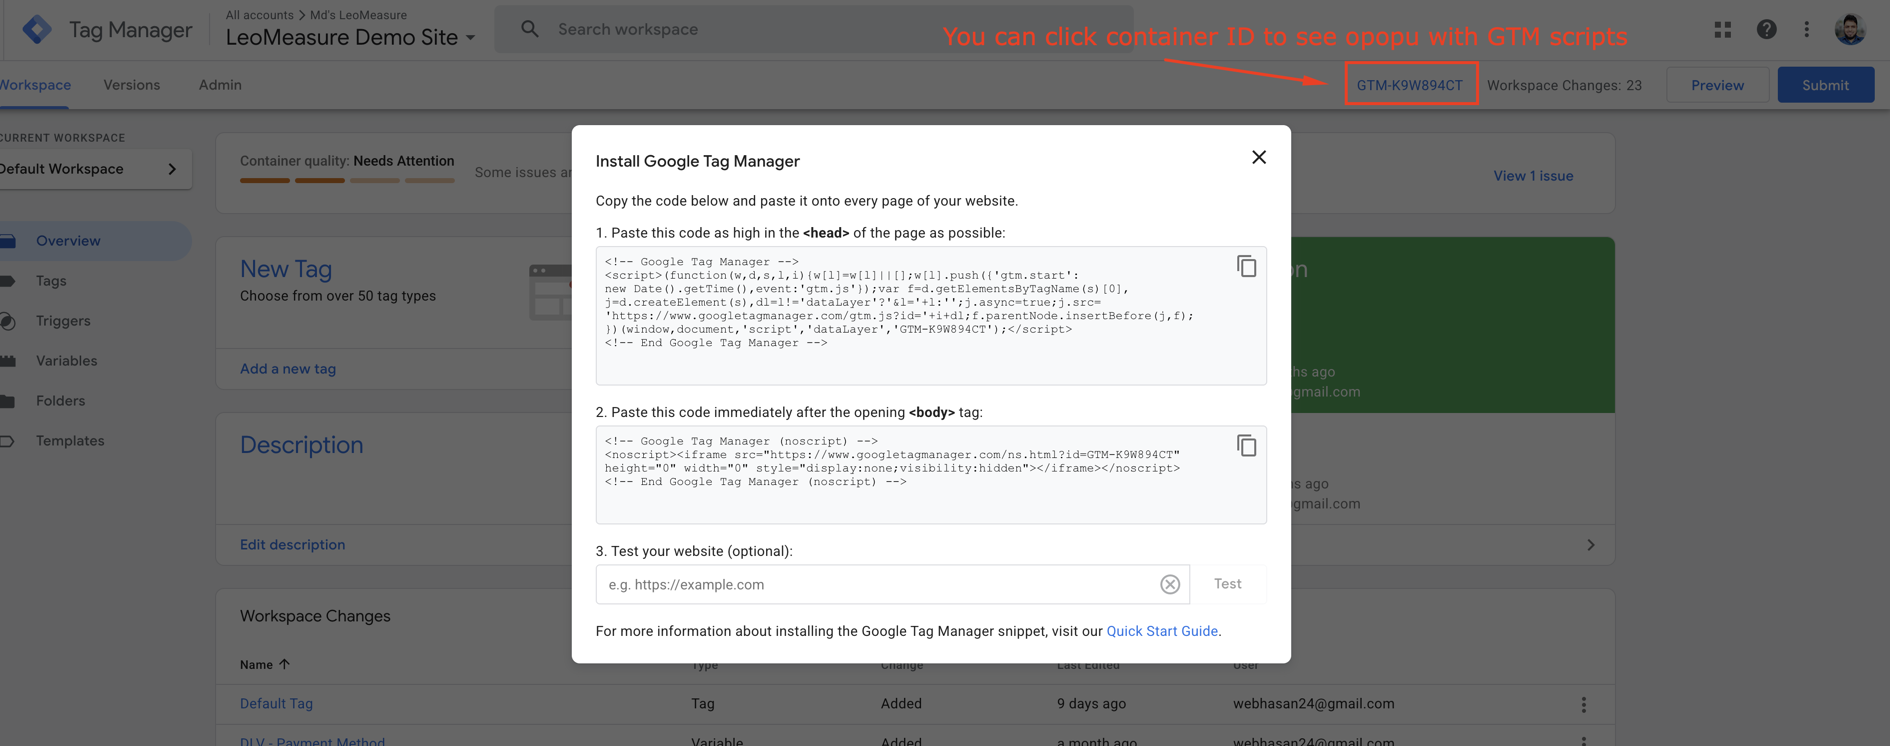The height and width of the screenshot is (746, 1891).
Task: Click the Triggers sidebar icon
Action: point(8,321)
